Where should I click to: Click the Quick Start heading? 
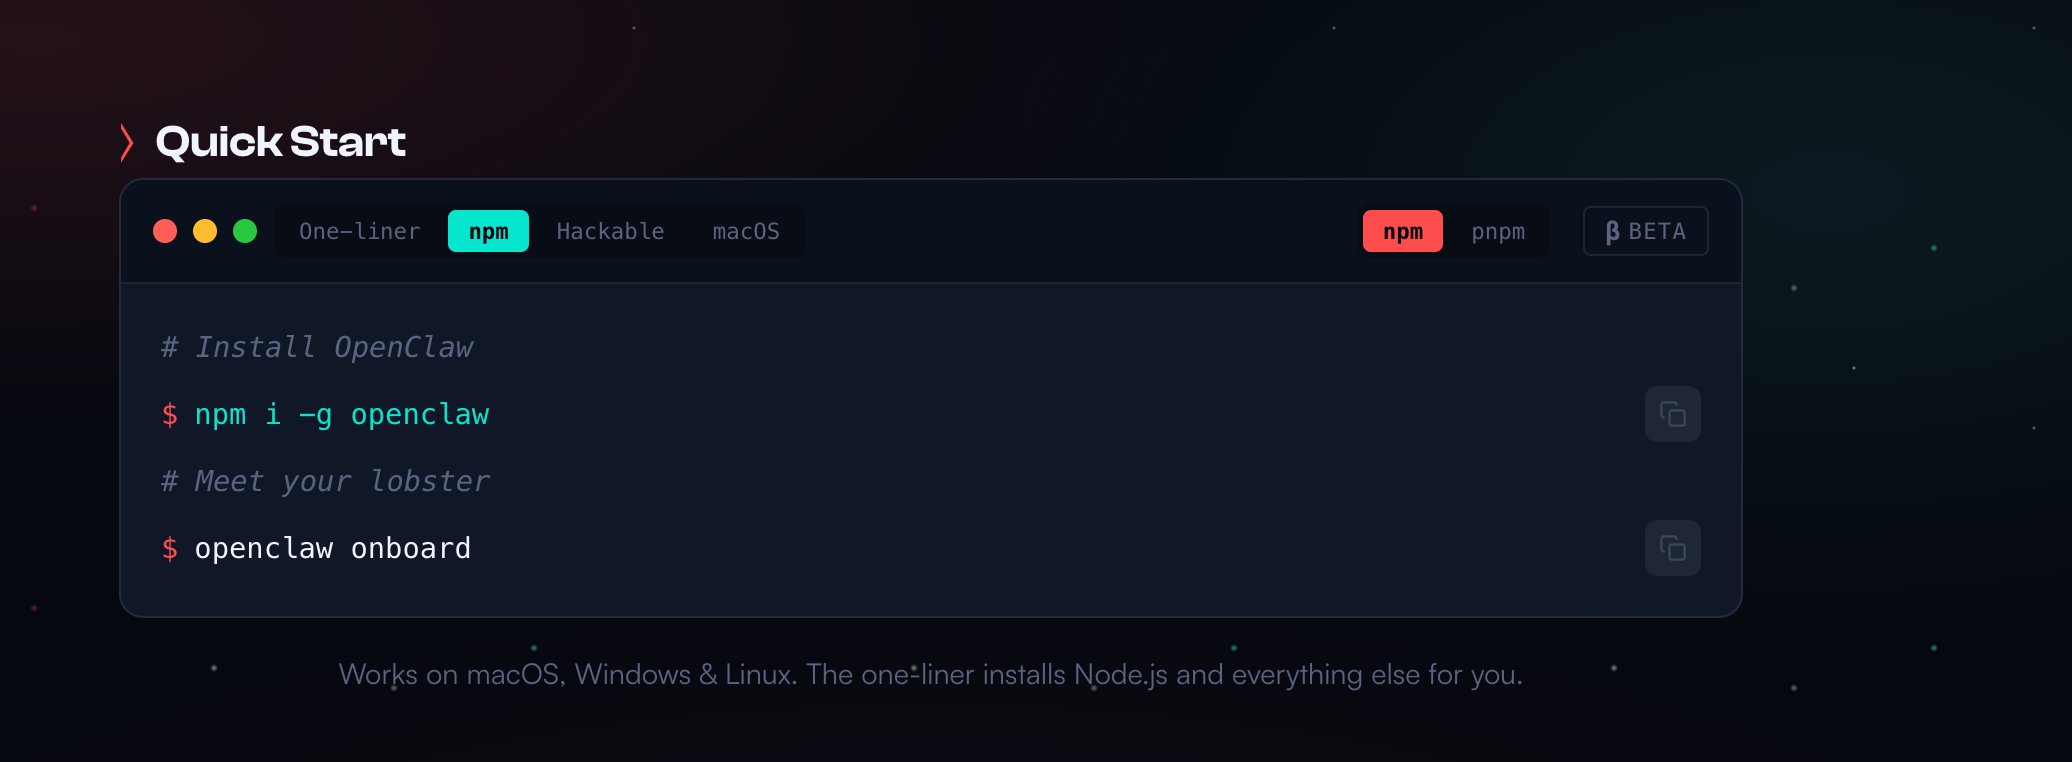(281, 142)
